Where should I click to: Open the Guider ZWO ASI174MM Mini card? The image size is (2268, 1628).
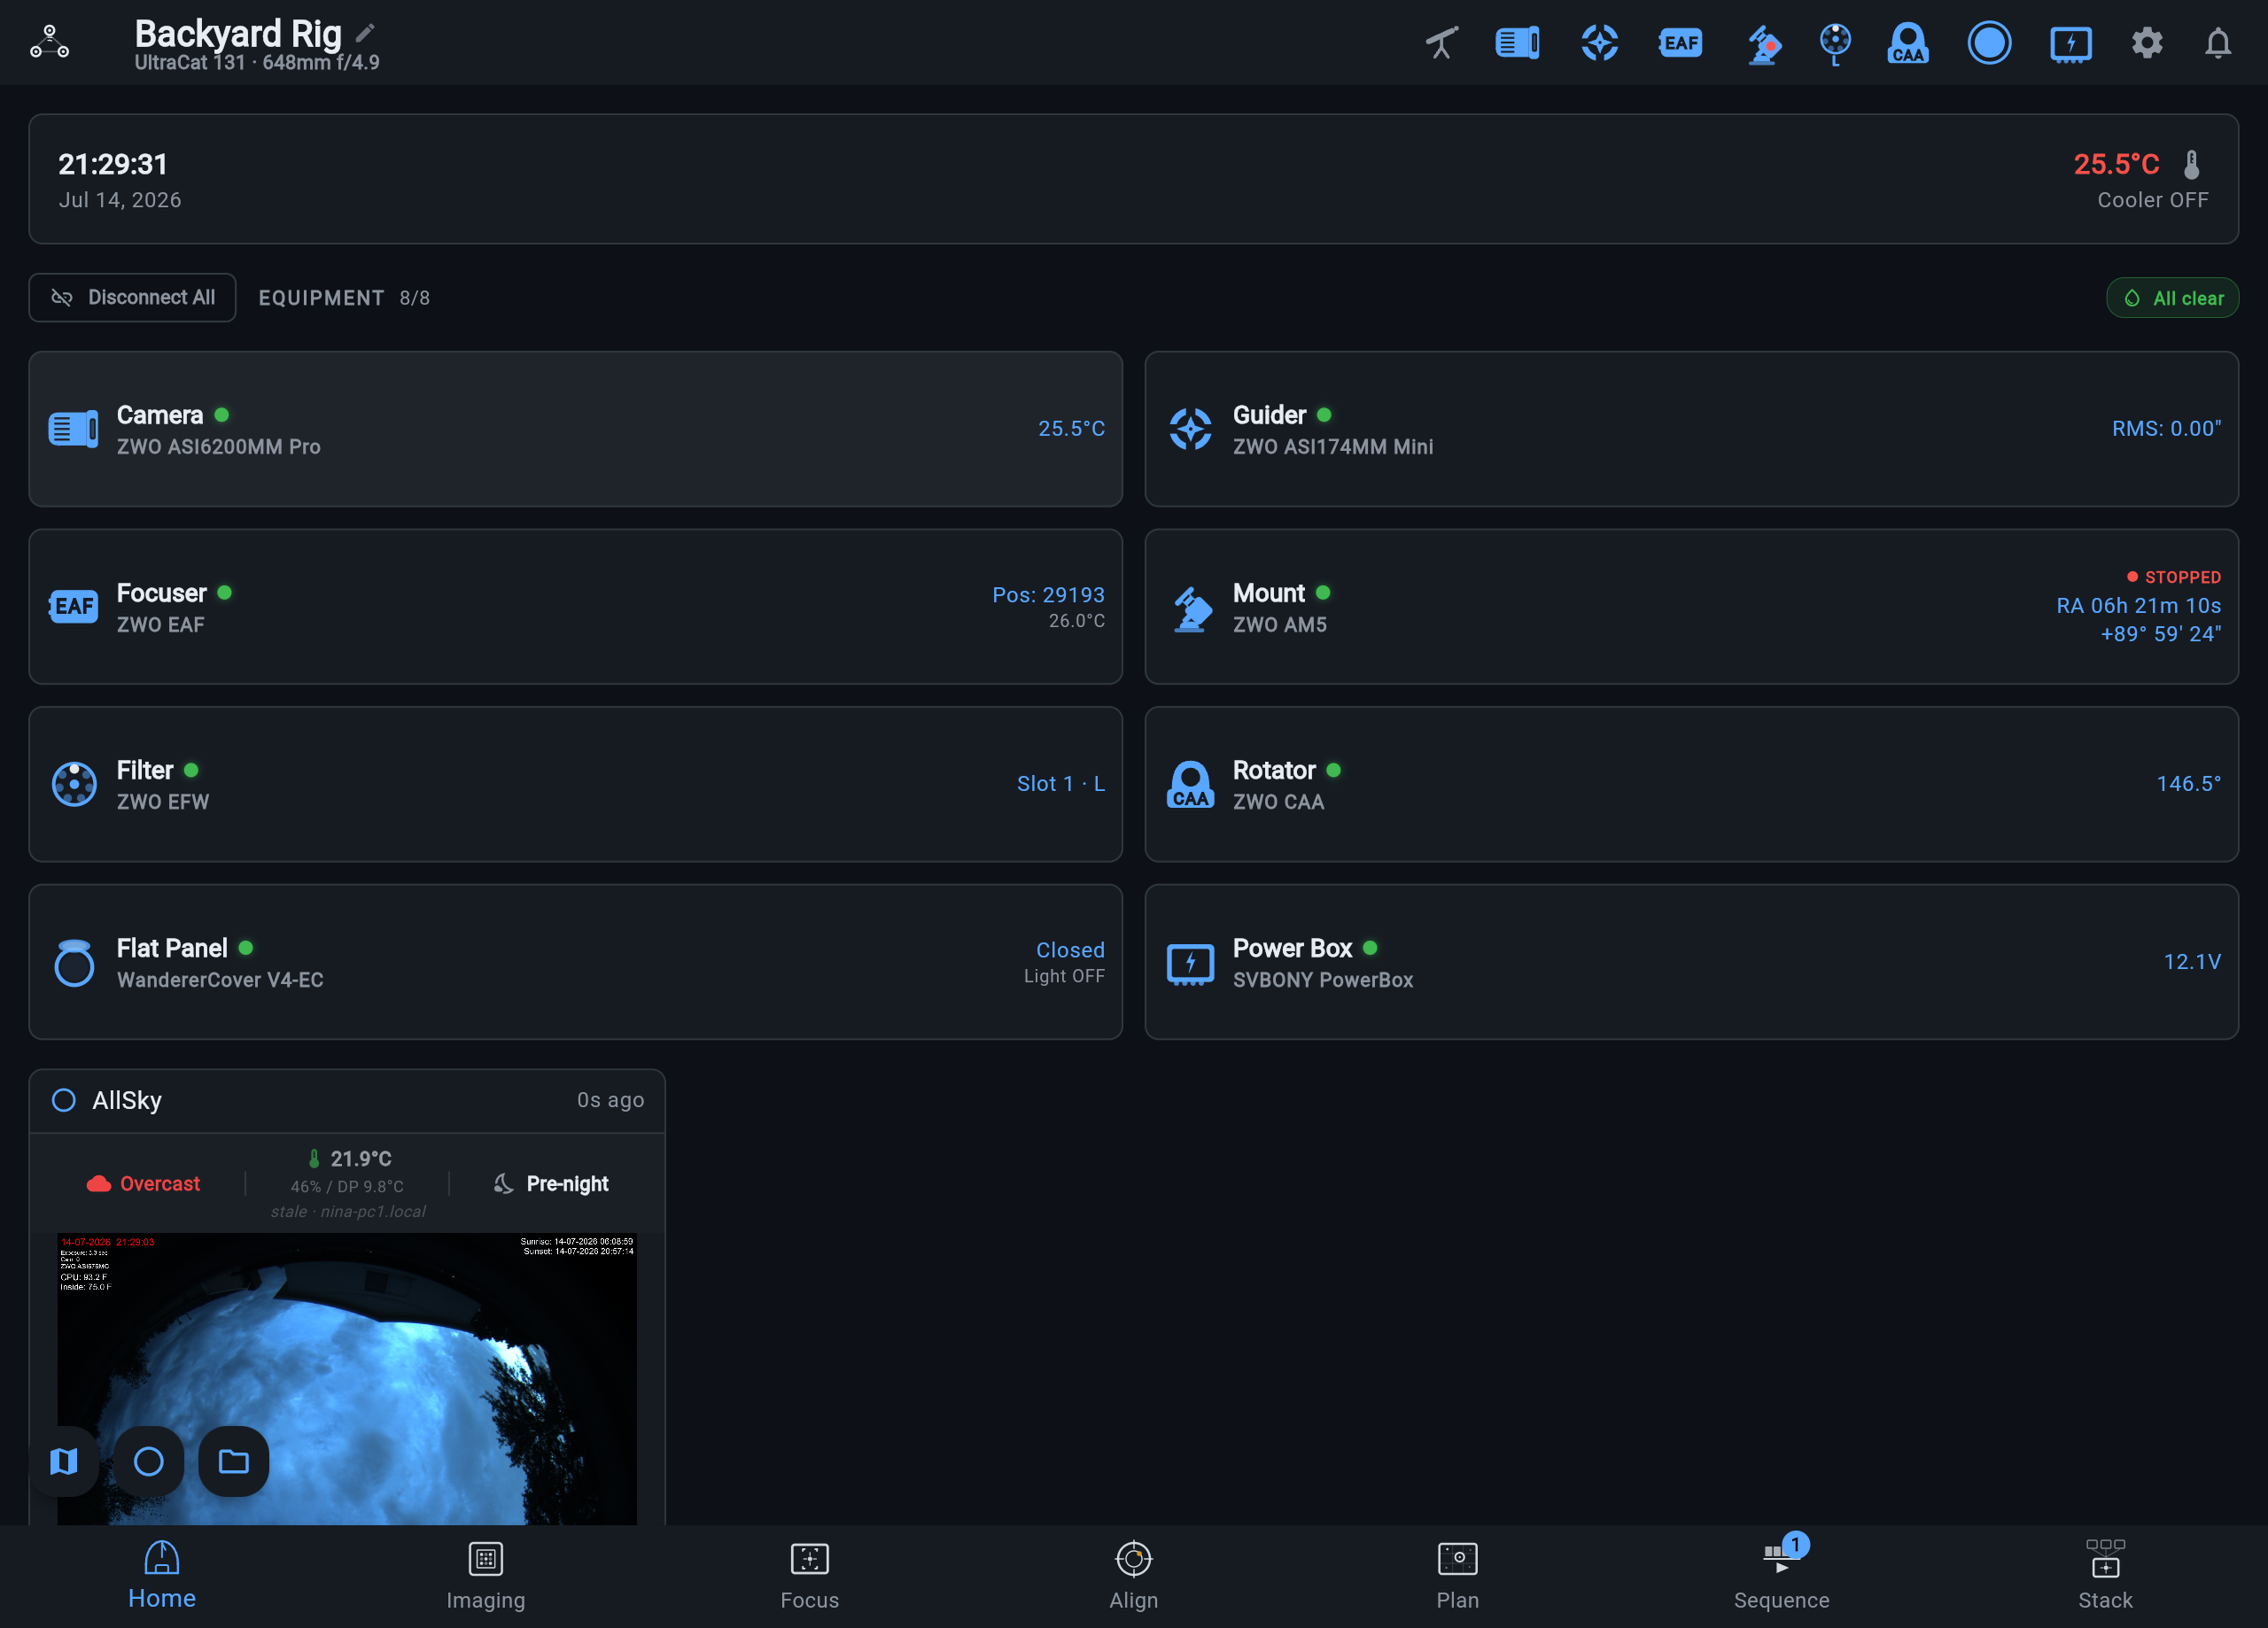point(1692,429)
